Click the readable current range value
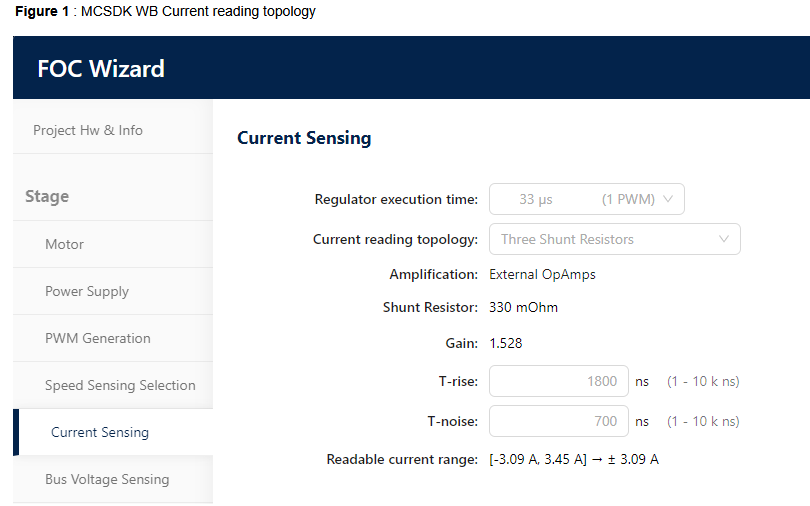 click(x=573, y=460)
